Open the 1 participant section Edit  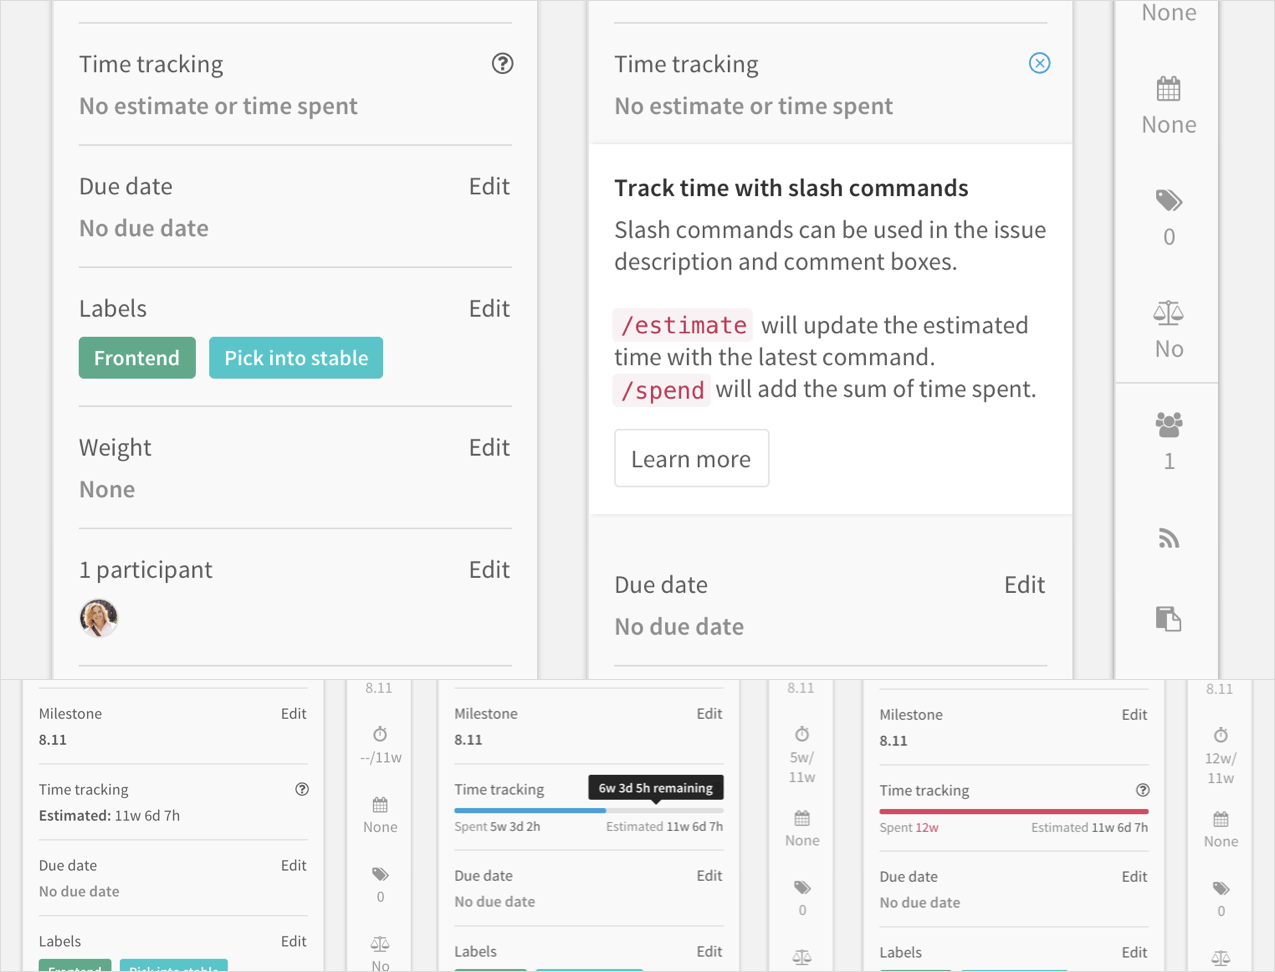coord(489,569)
